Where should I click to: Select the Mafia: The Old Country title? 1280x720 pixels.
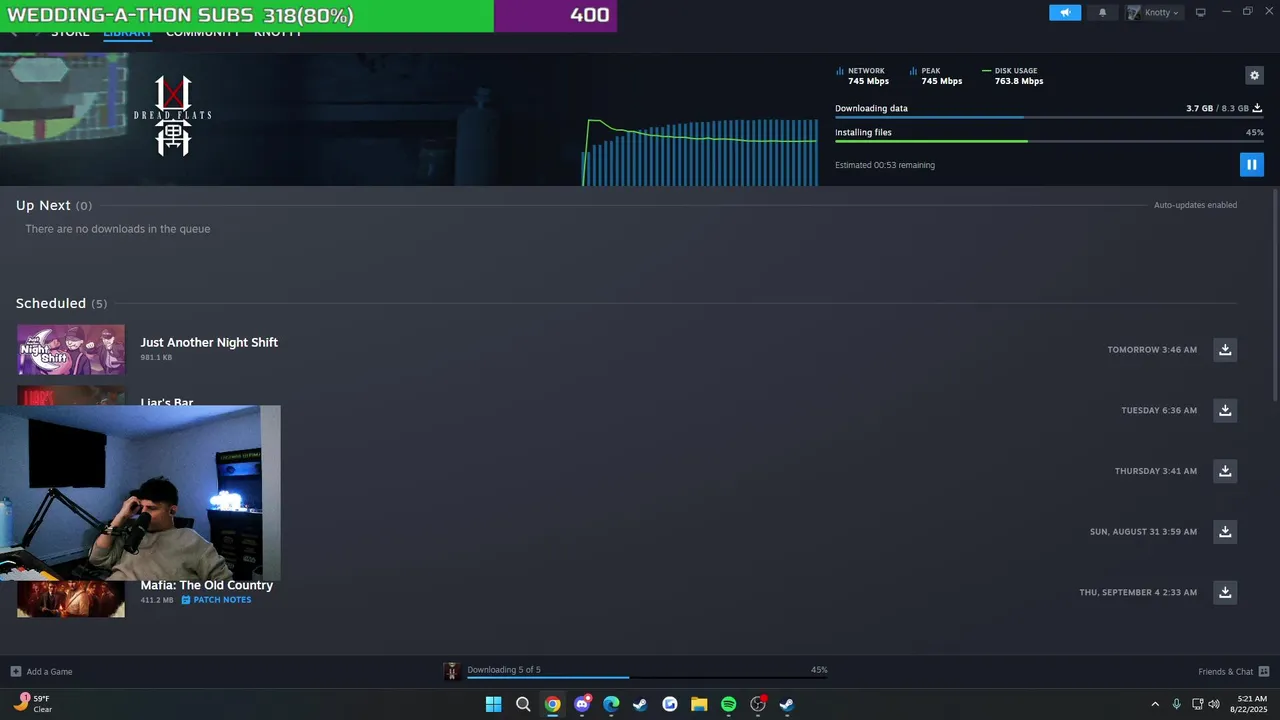coord(206,585)
